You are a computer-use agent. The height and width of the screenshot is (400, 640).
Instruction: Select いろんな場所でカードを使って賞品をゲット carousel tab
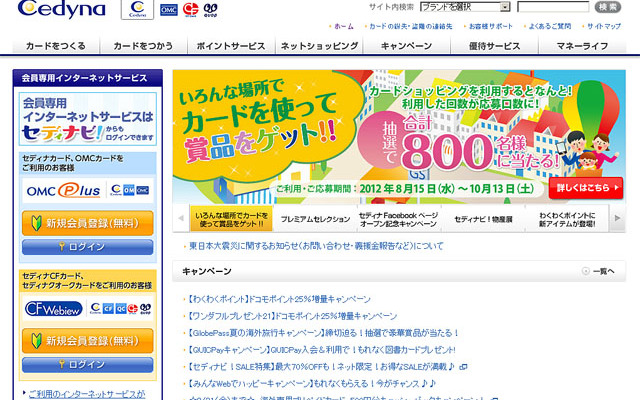[x=231, y=219]
